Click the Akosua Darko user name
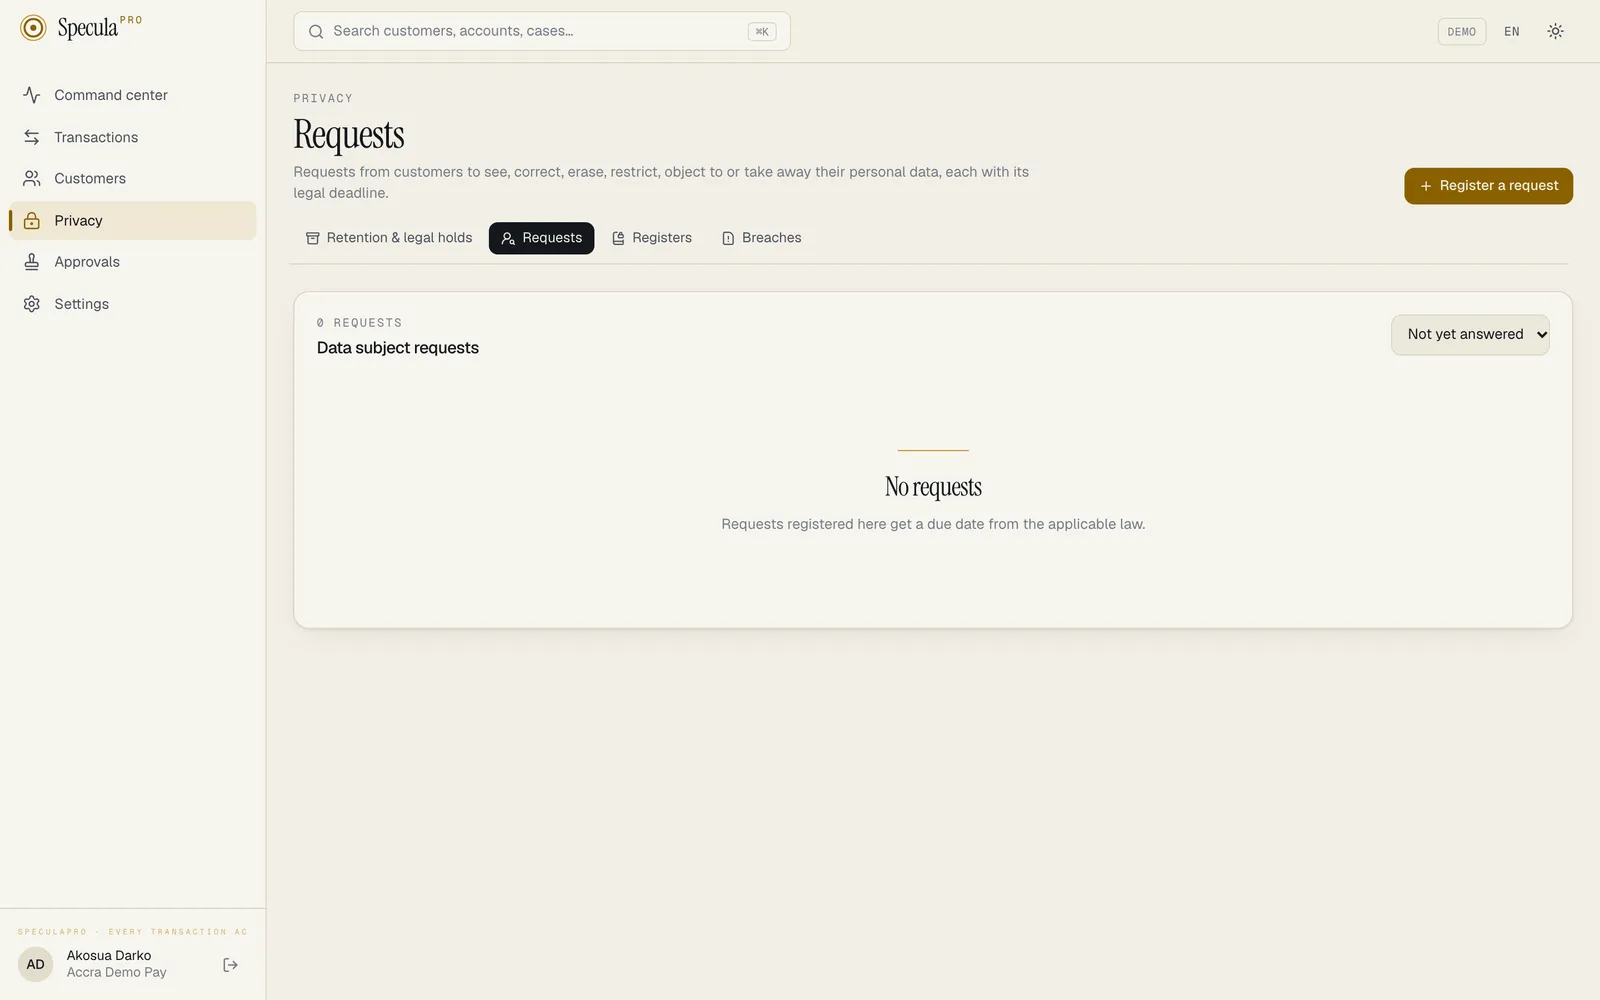 (109, 956)
